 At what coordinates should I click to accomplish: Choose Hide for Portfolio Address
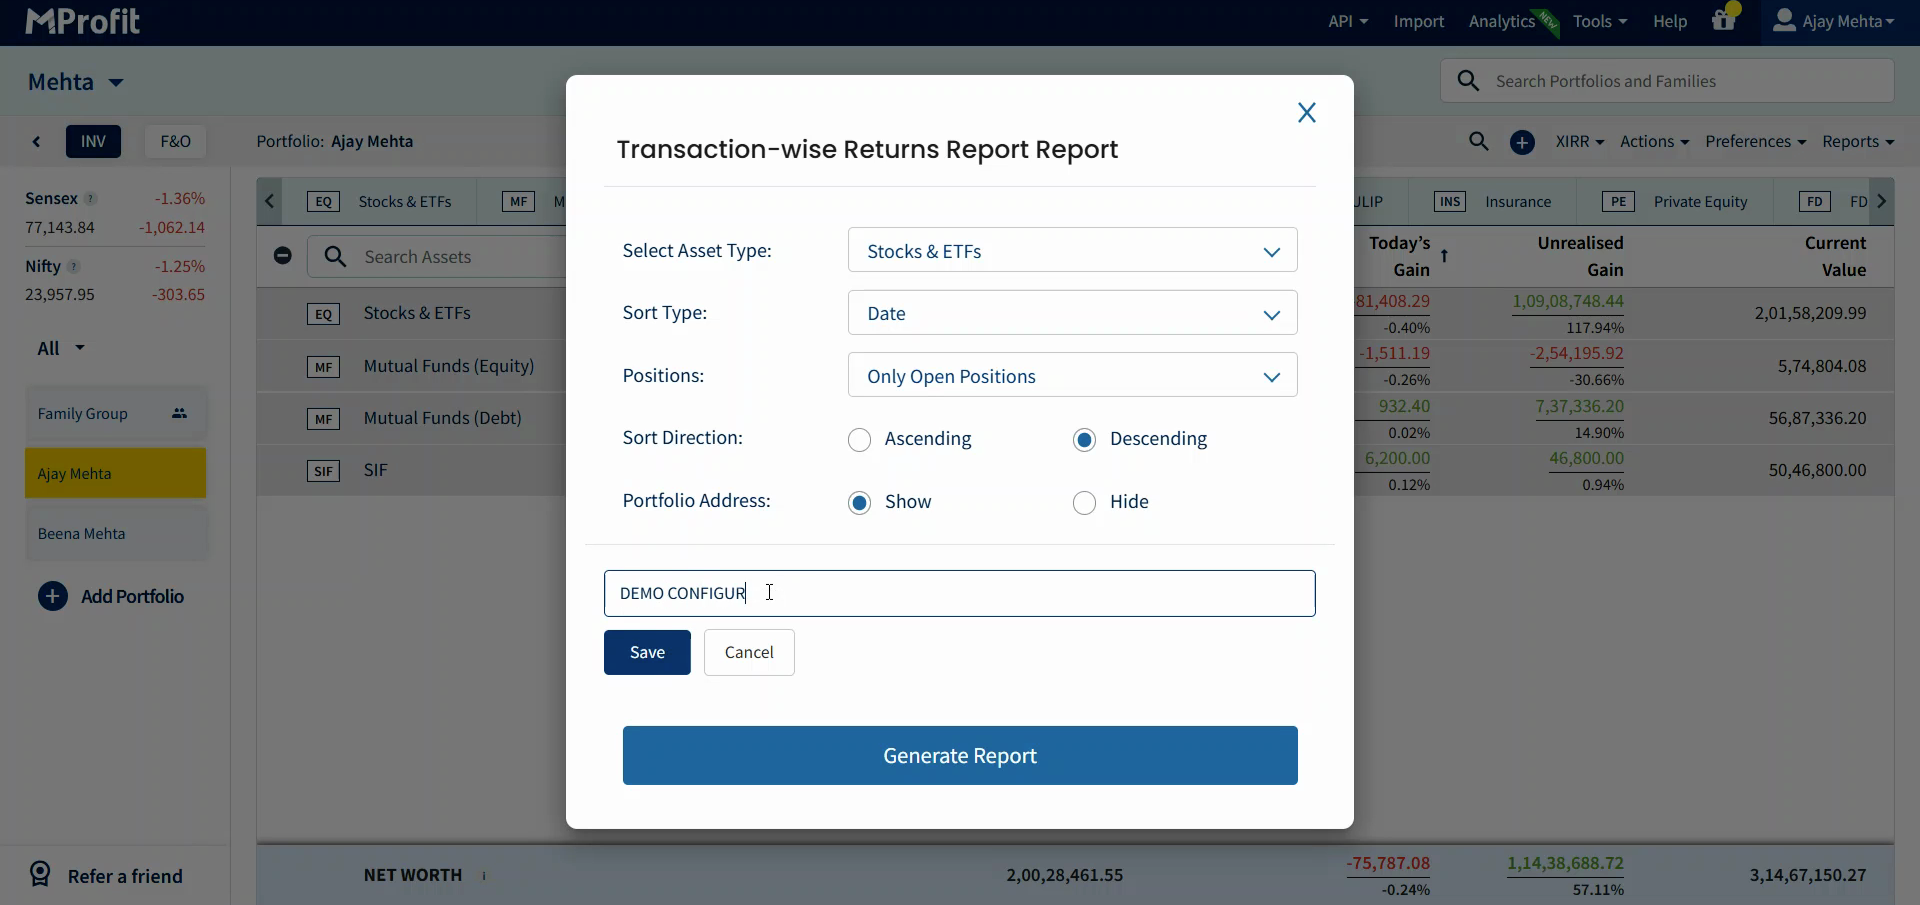[x=1084, y=503]
